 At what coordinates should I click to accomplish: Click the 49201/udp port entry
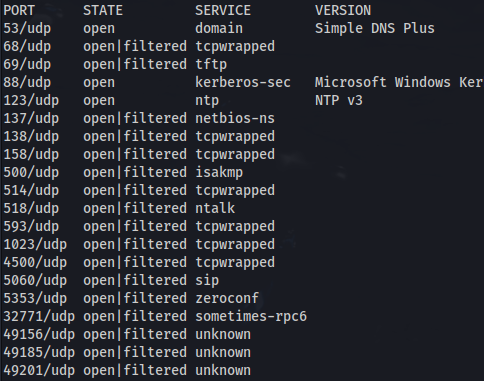[39, 370]
